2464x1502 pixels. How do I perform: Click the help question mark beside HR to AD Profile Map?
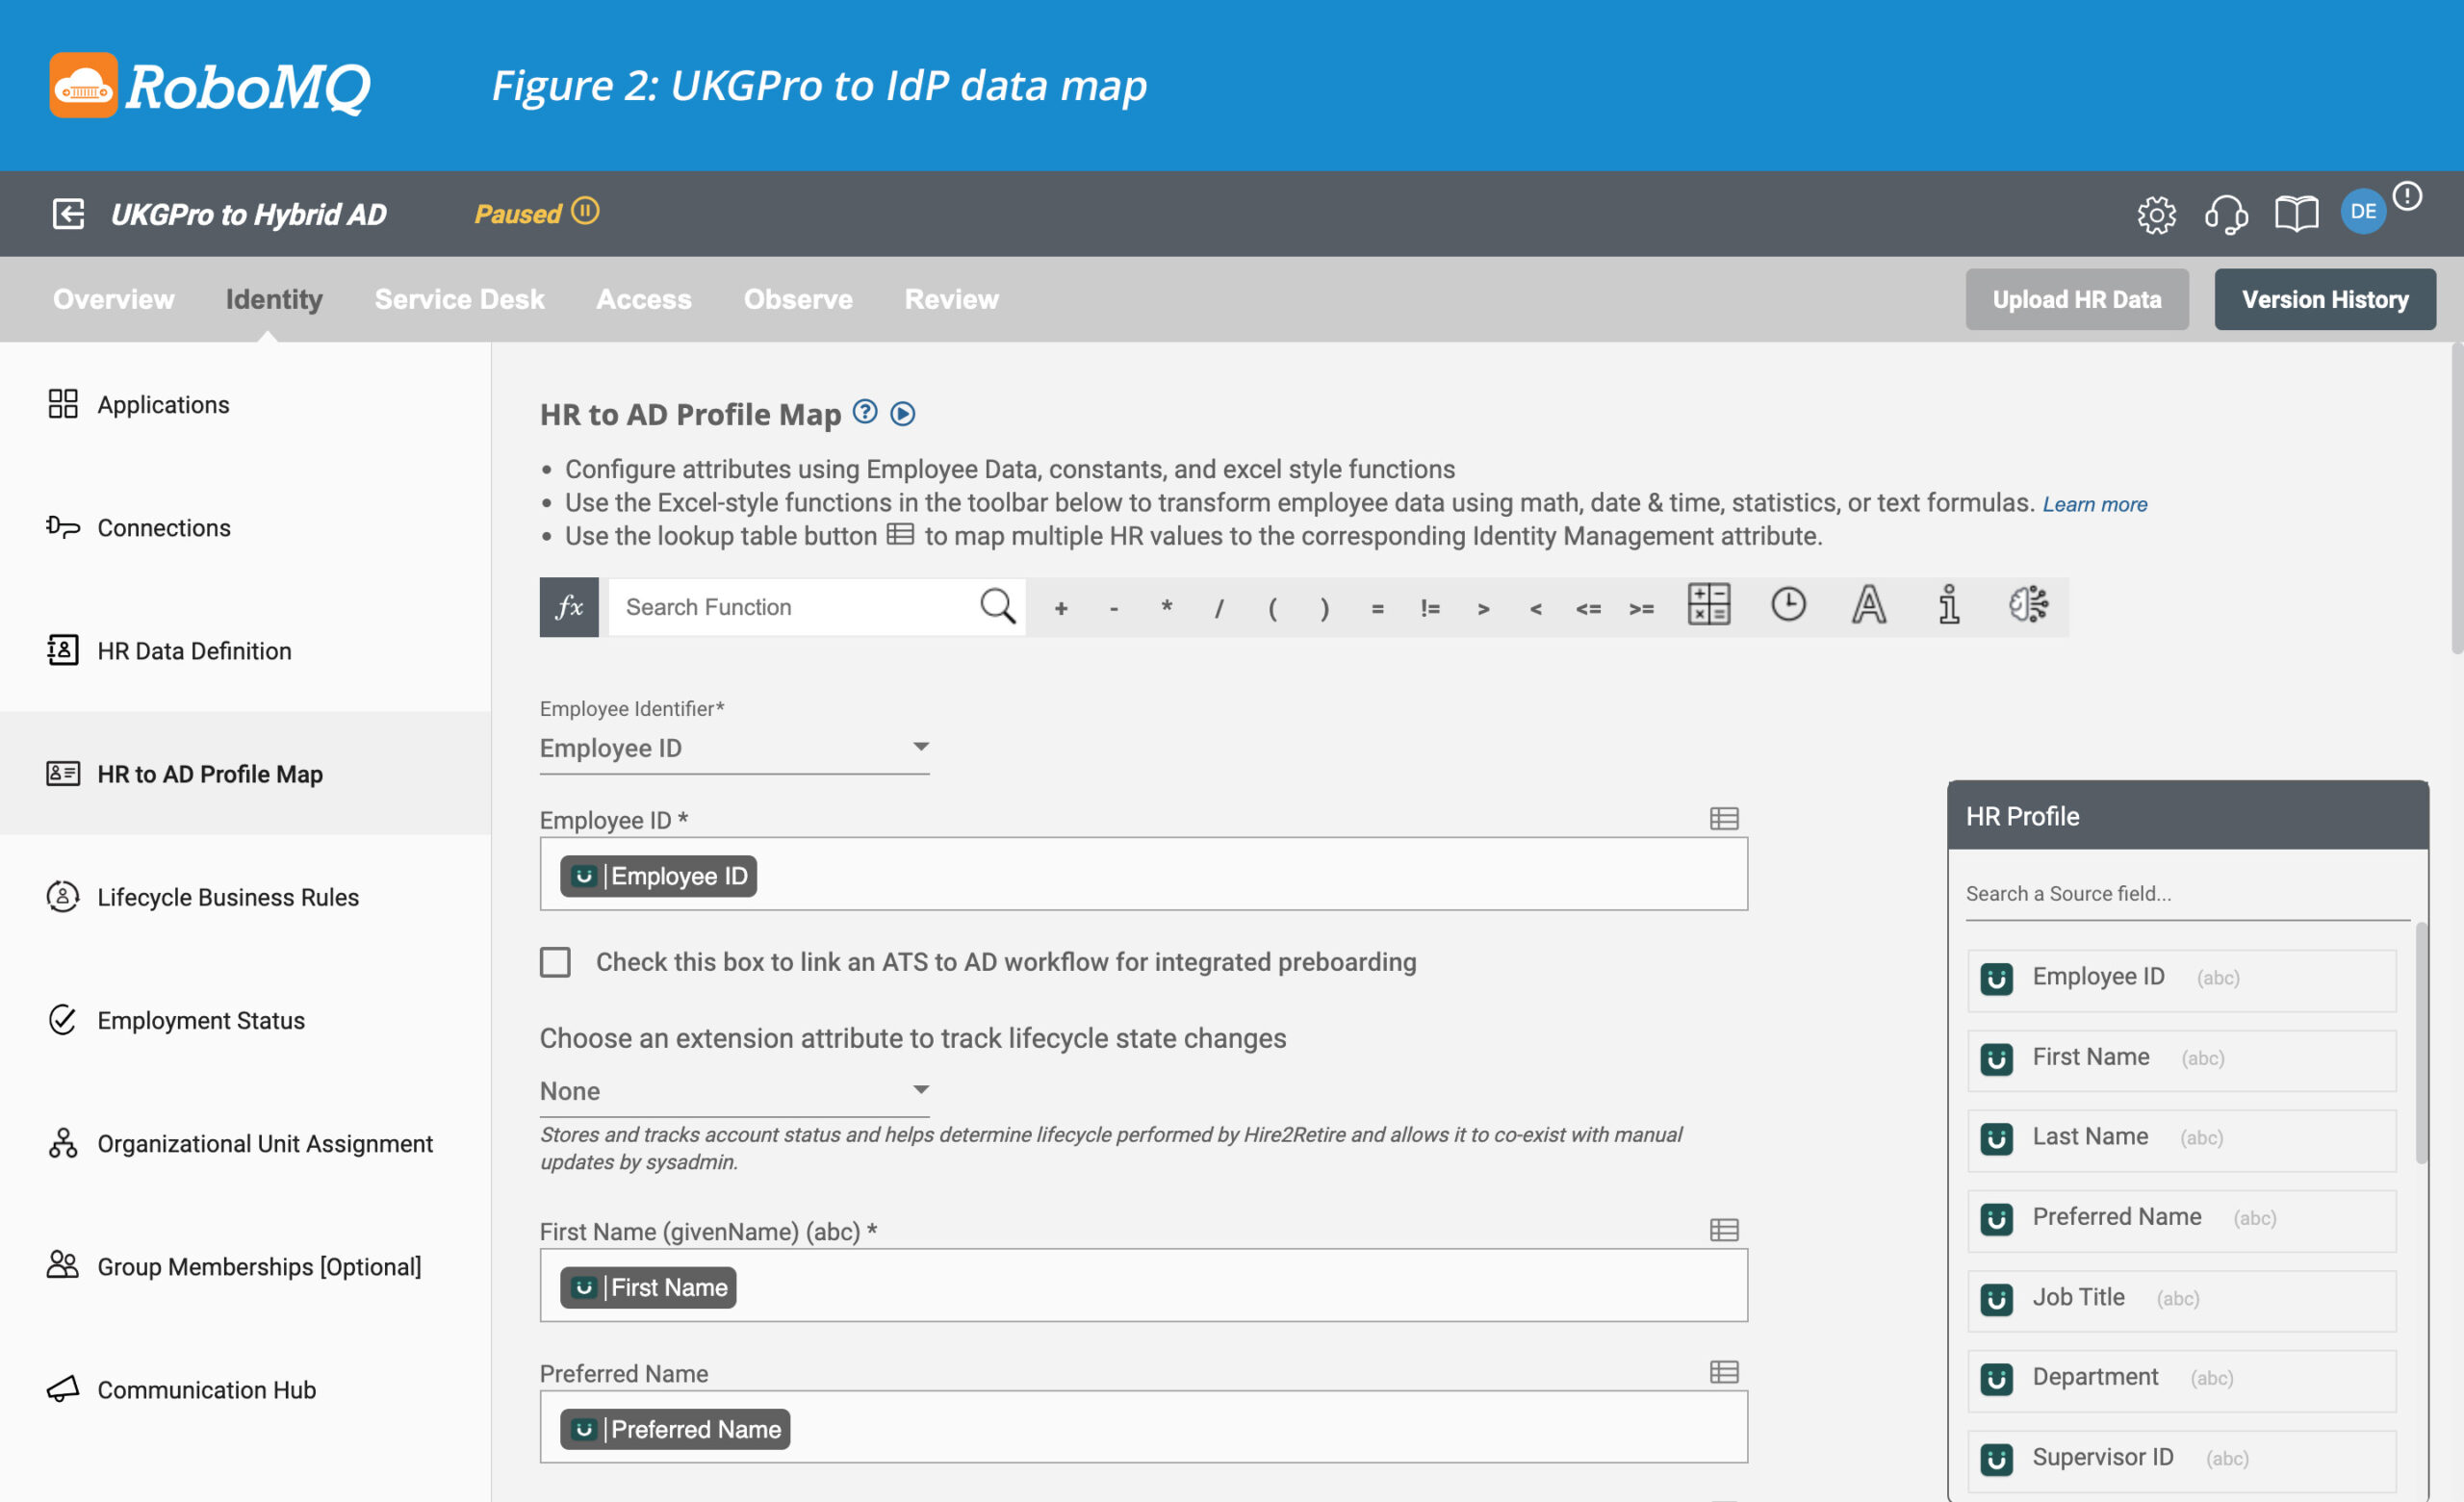tap(865, 412)
